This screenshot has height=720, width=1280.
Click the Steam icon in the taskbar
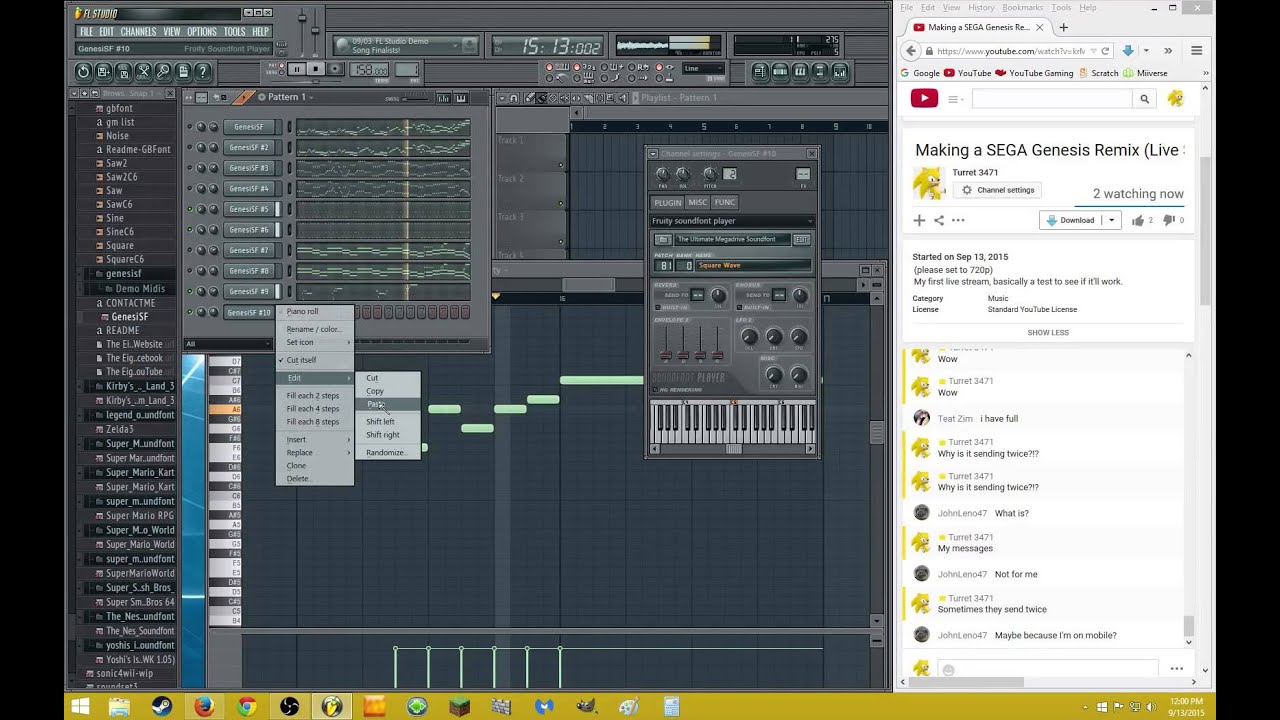161,707
